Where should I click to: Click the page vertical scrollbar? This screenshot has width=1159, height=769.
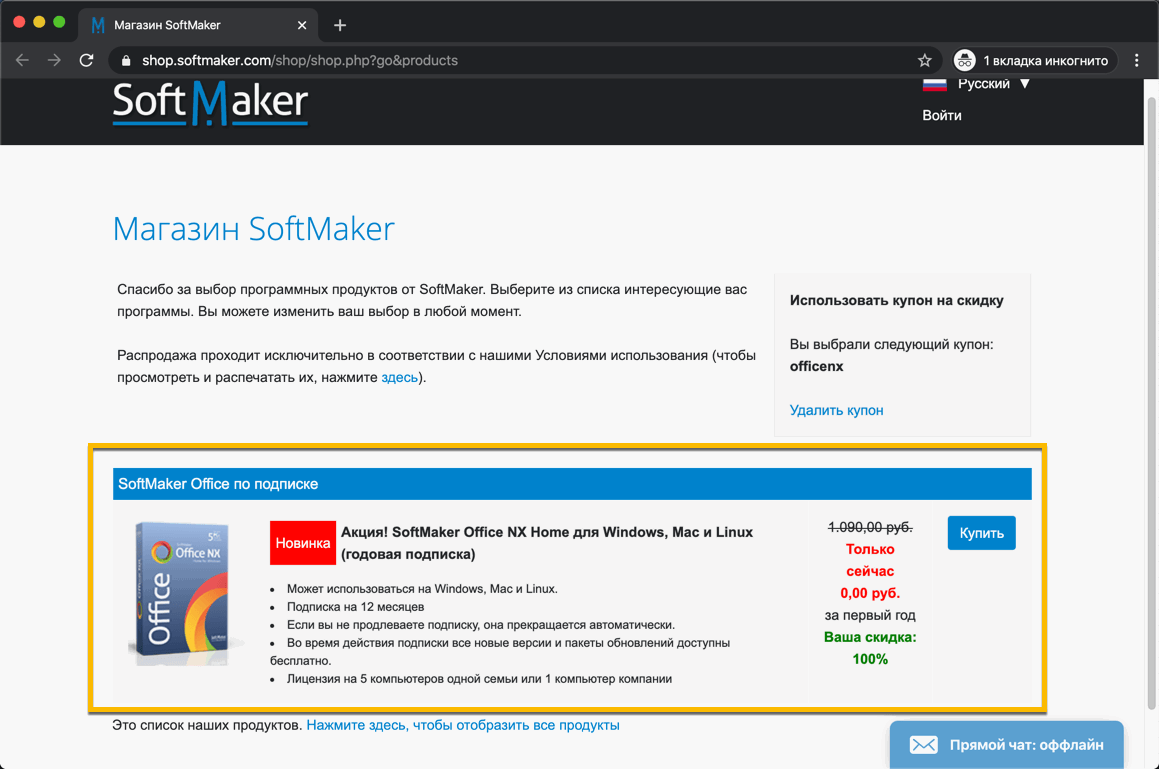pyautogui.click(x=1152, y=403)
